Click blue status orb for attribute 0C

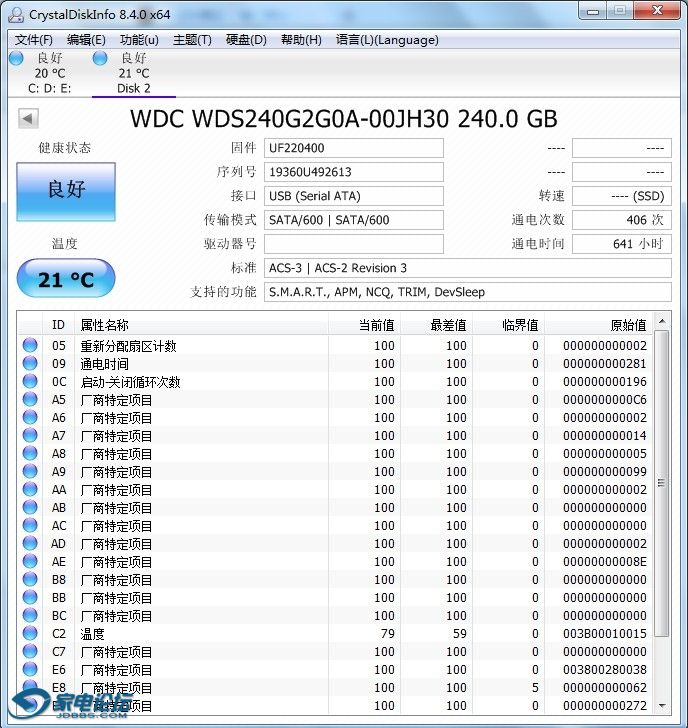pyautogui.click(x=30, y=381)
